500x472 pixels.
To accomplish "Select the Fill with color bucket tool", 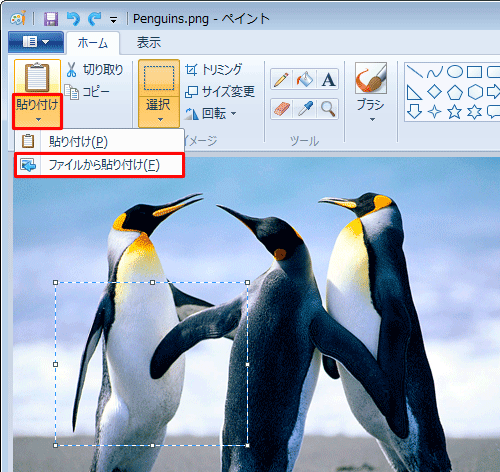I will coord(305,80).
